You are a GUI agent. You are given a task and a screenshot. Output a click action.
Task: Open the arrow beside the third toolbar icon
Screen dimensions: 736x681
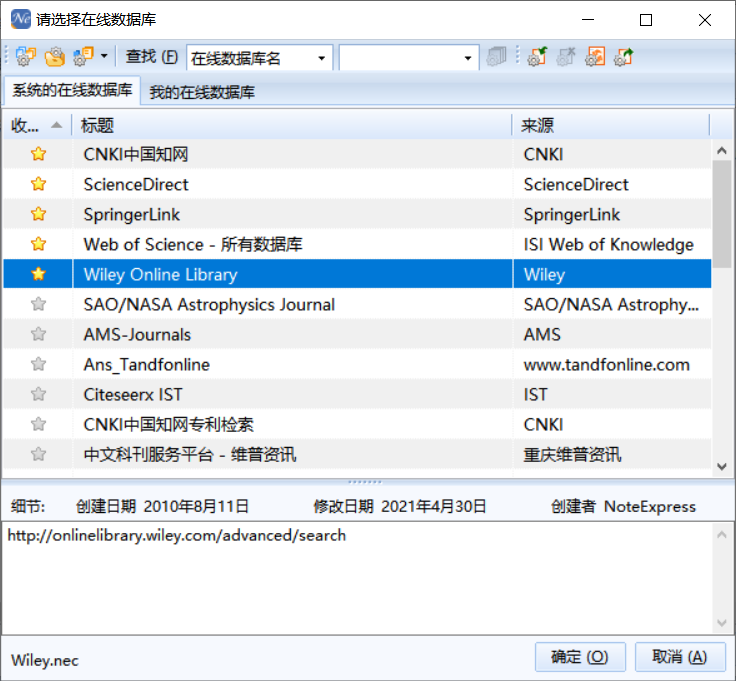[x=104, y=57]
